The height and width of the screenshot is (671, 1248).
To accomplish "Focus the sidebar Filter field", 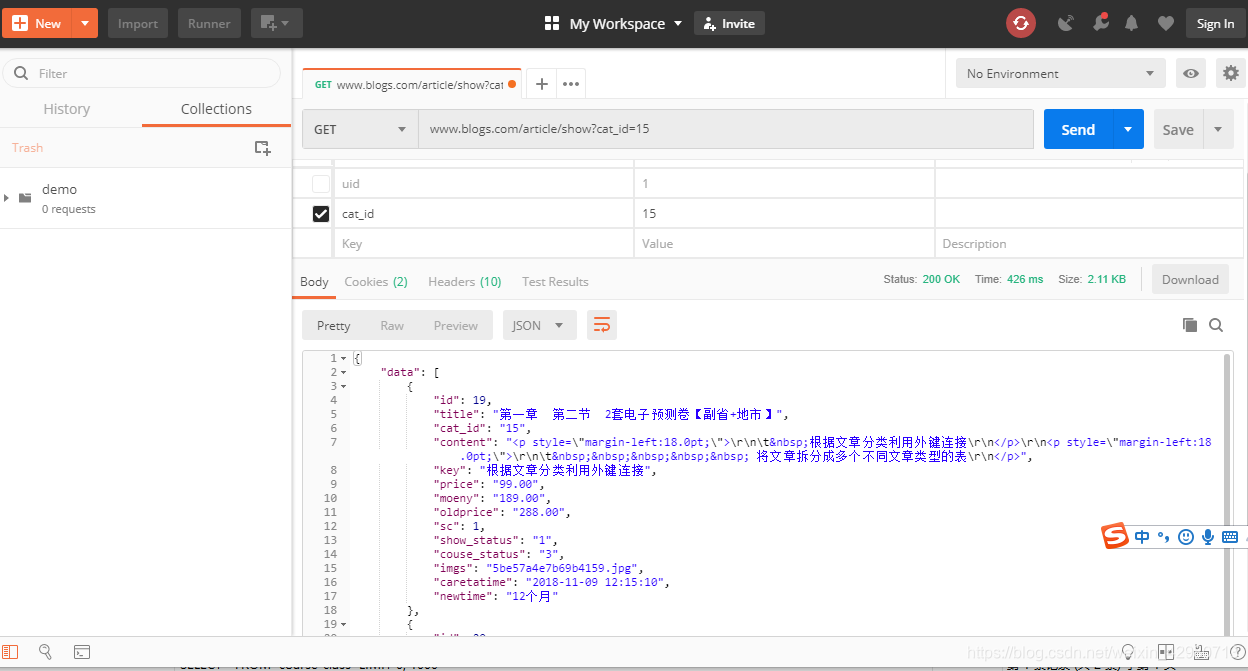I will pyautogui.click(x=142, y=73).
